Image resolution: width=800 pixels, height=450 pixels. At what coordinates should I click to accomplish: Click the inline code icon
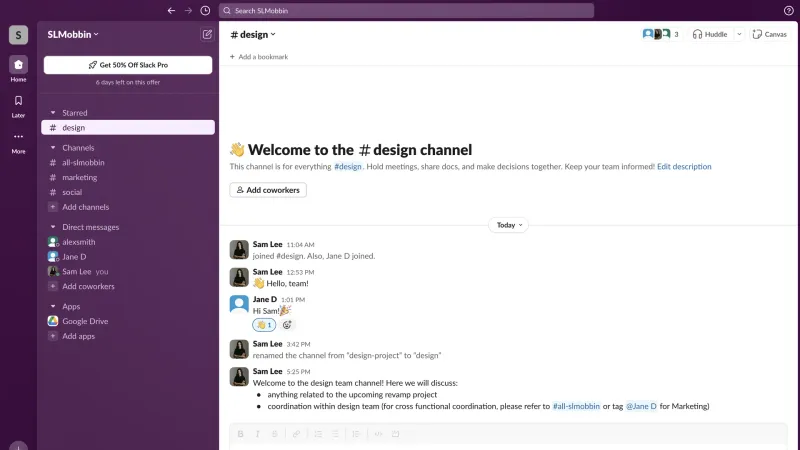click(378, 434)
